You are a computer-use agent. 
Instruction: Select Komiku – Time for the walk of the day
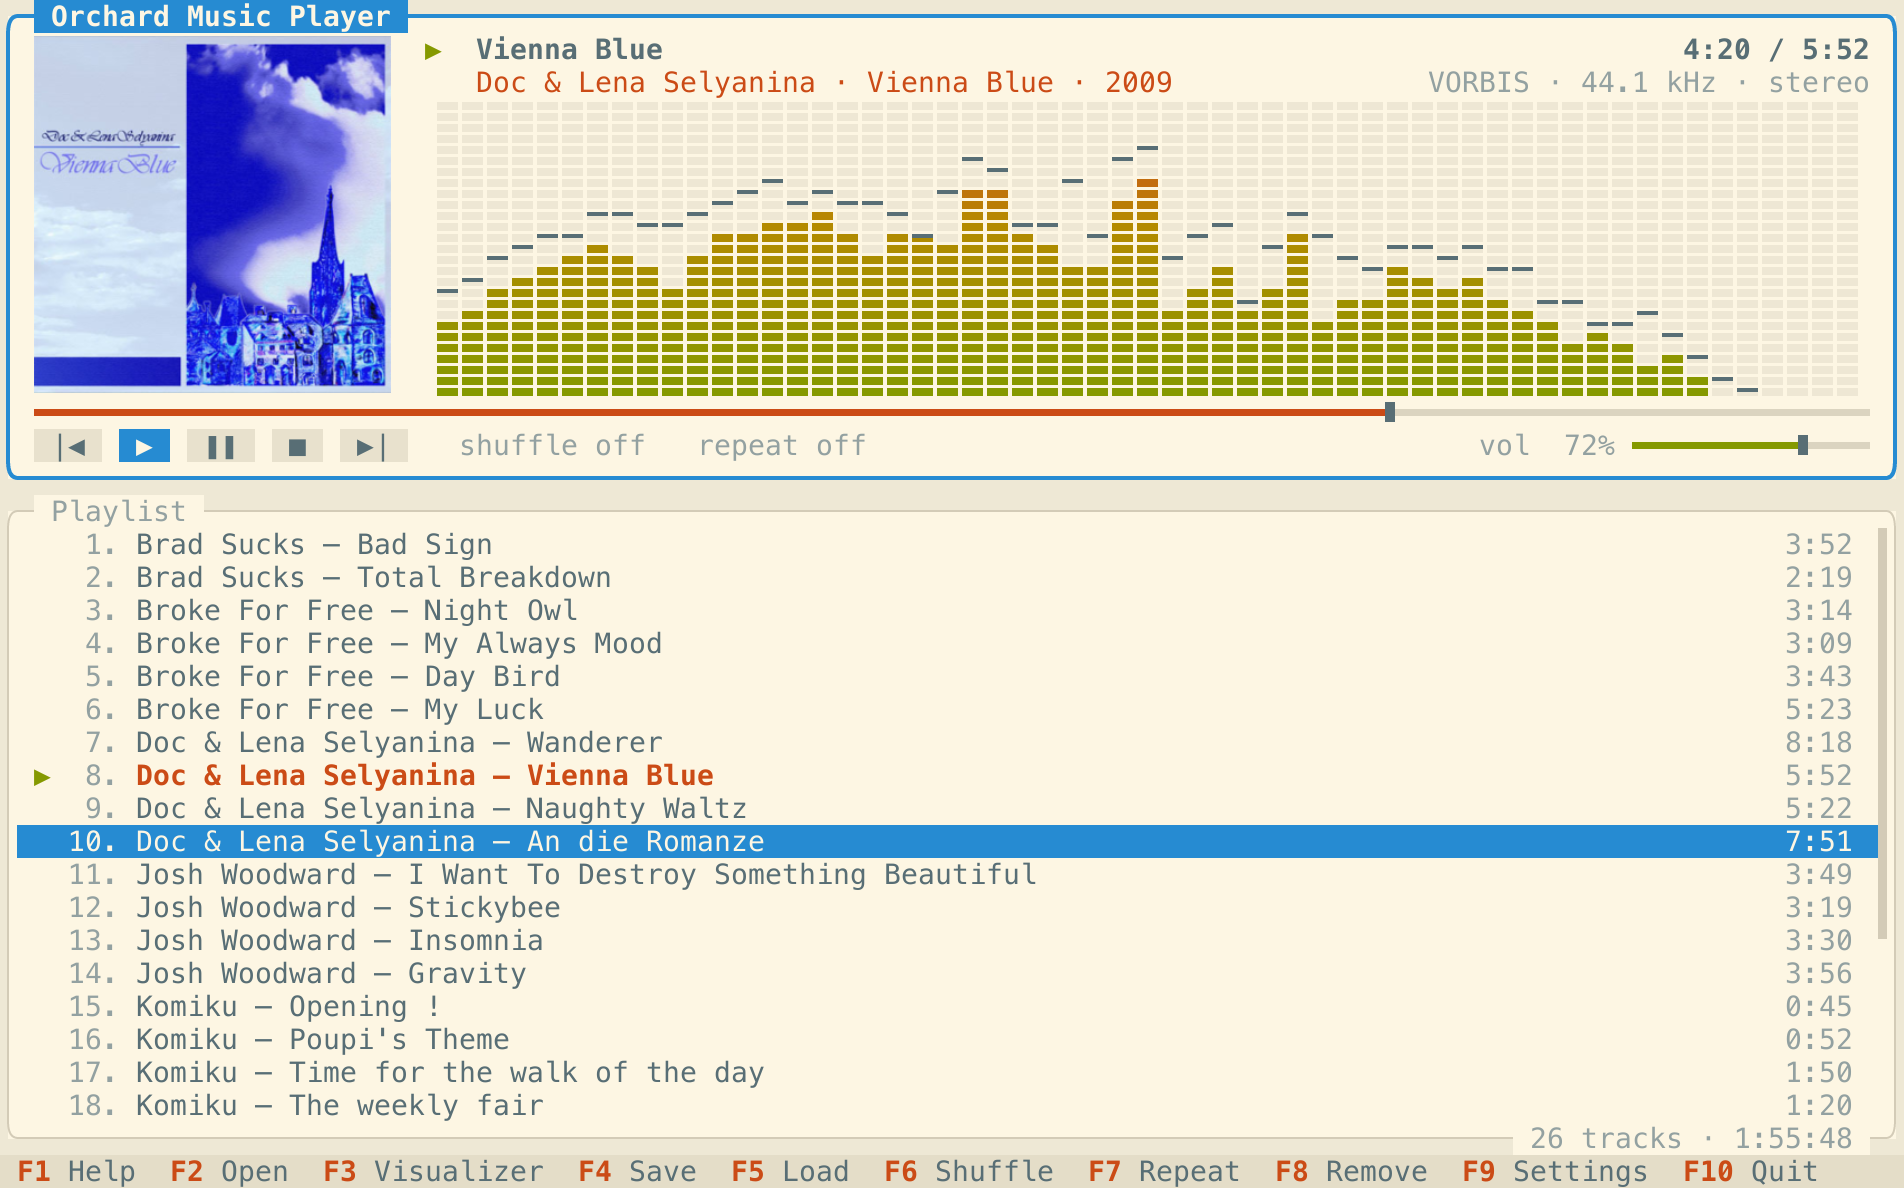click(x=947, y=1073)
